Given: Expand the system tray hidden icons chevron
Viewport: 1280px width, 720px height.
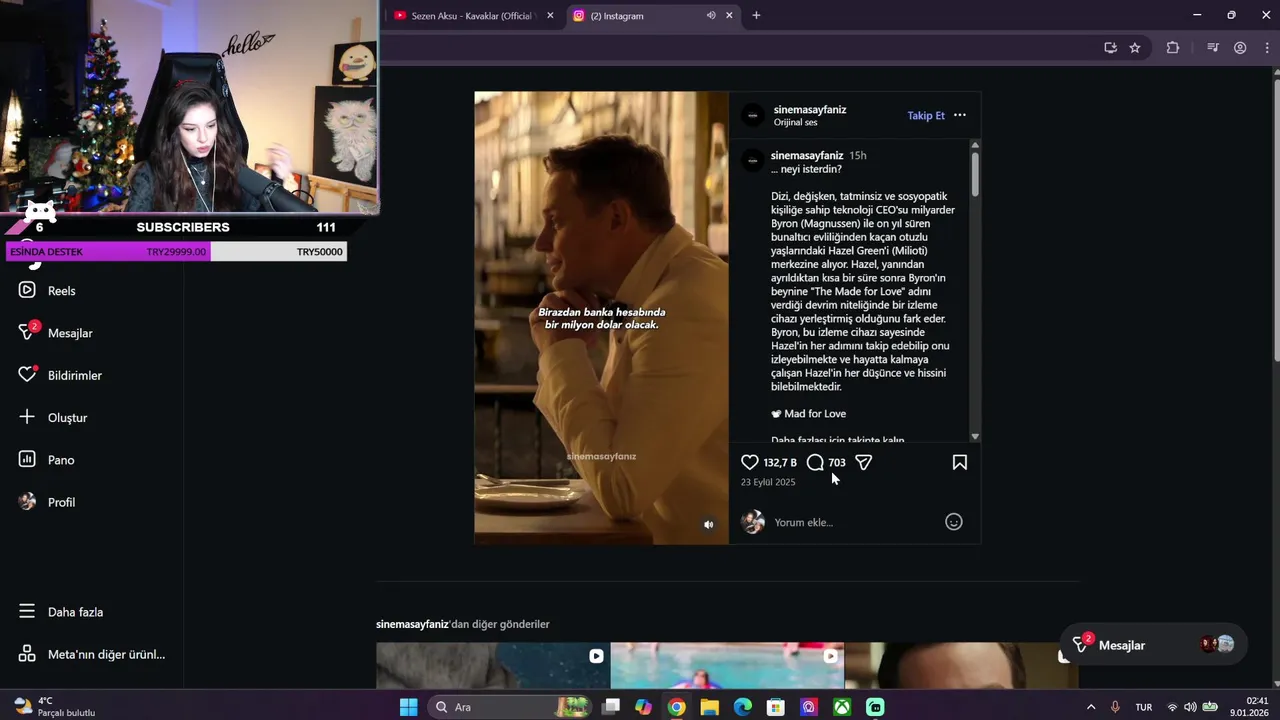Looking at the screenshot, I should [1091, 707].
